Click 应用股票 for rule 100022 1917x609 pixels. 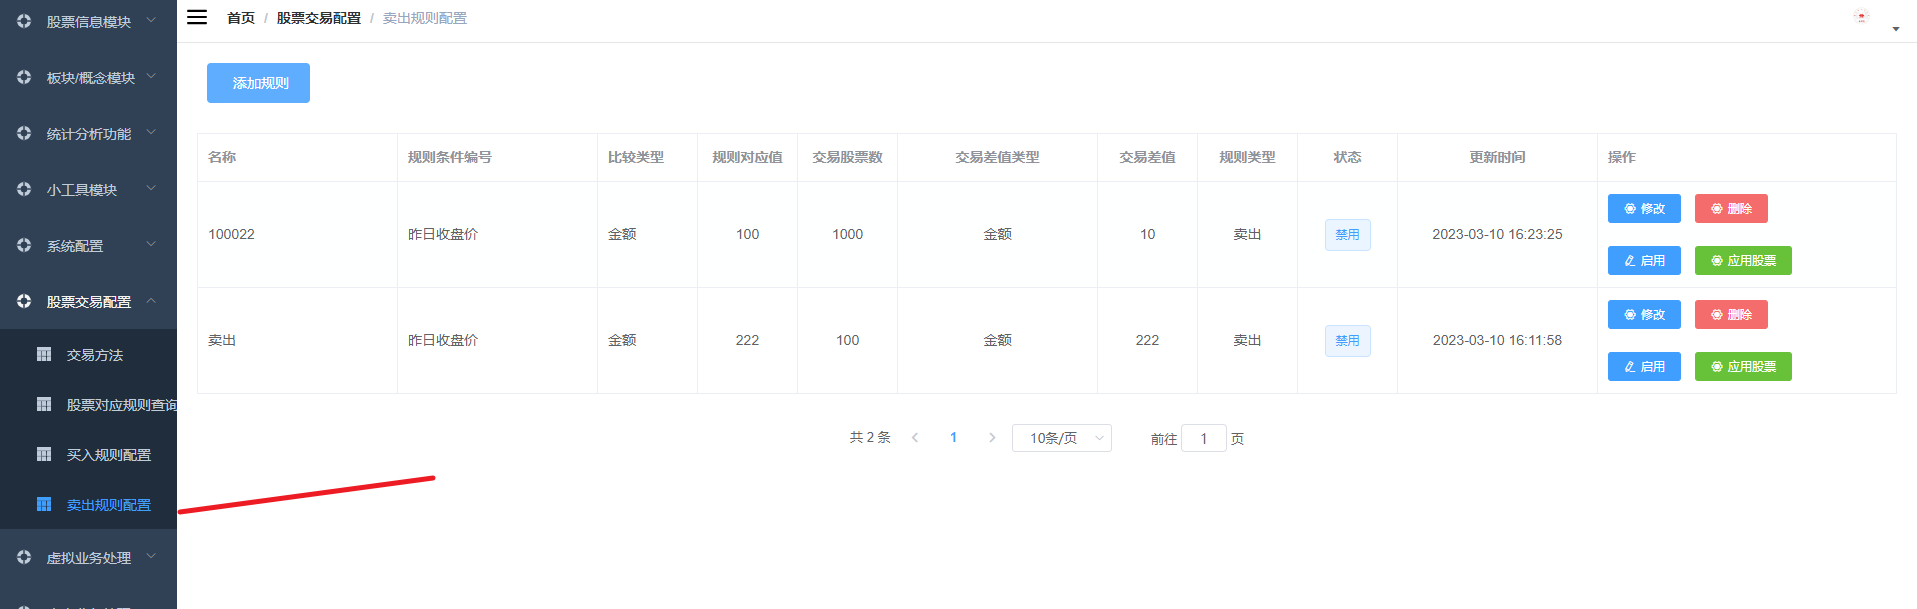pos(1743,260)
